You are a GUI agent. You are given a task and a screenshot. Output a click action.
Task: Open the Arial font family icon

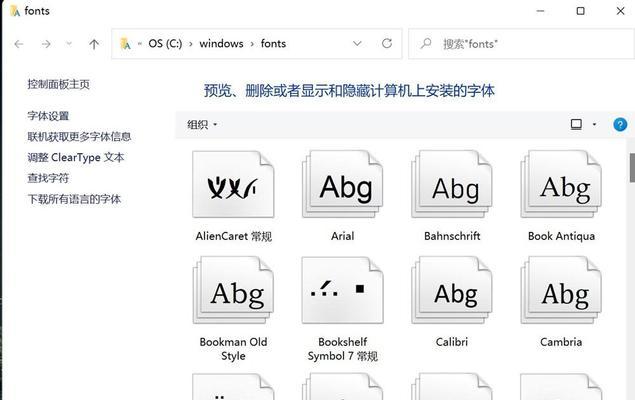pyautogui.click(x=343, y=184)
